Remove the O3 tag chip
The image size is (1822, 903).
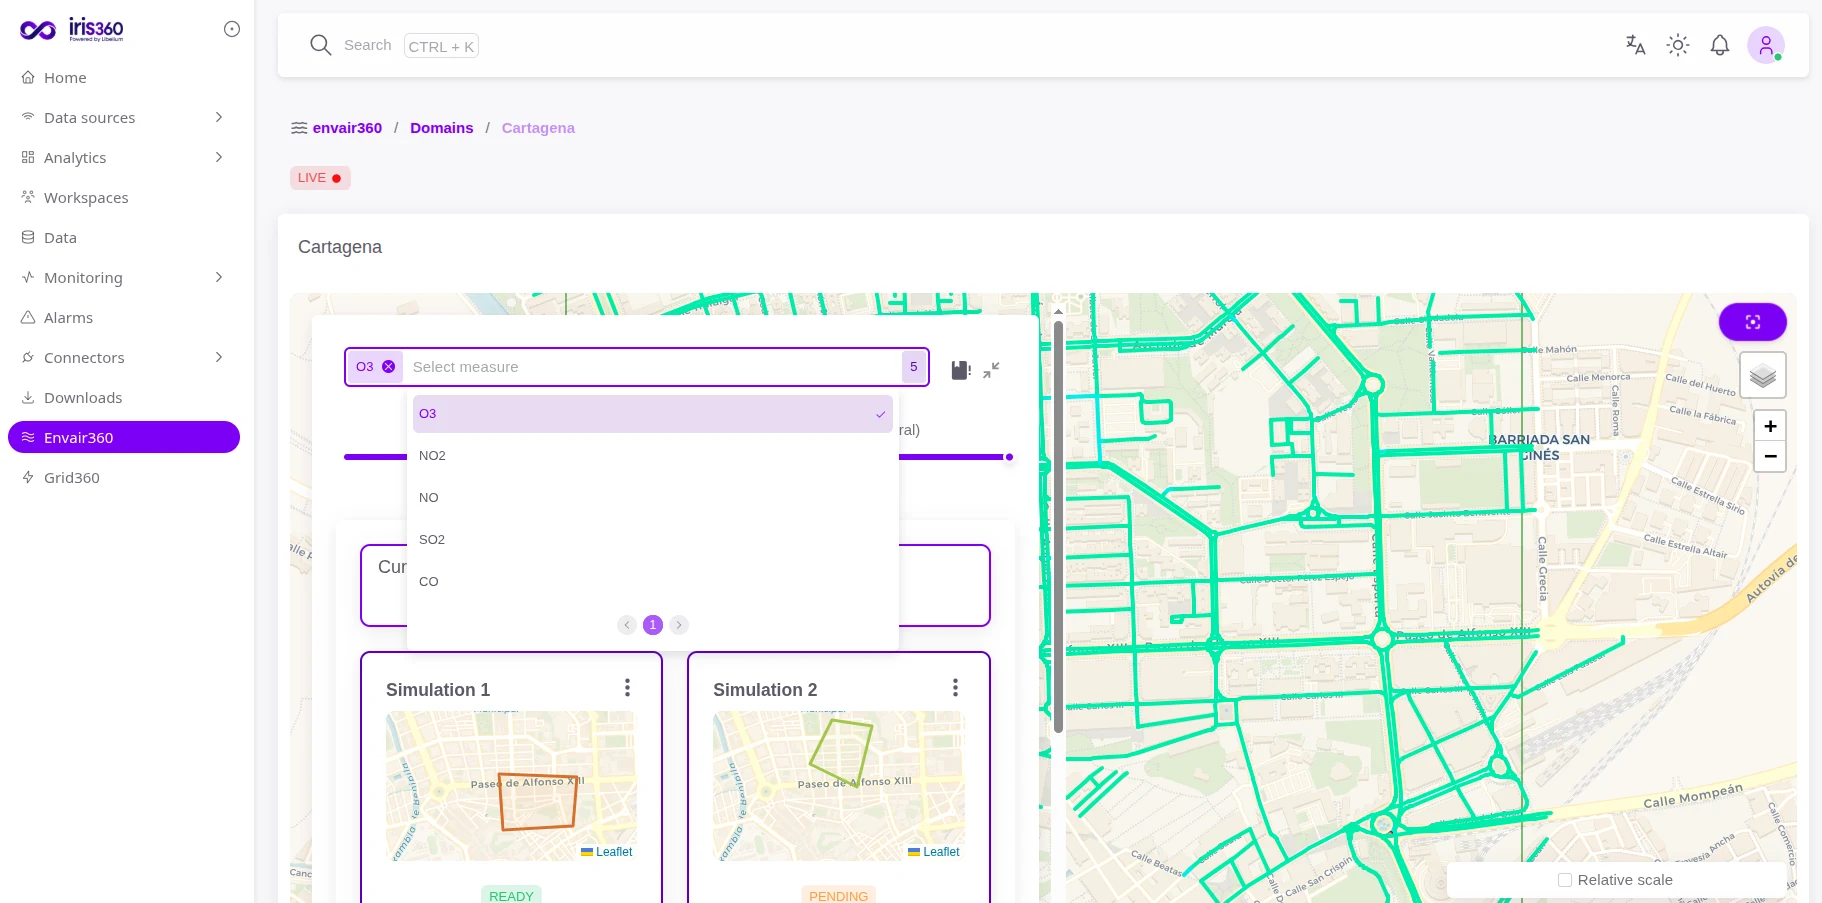389,367
